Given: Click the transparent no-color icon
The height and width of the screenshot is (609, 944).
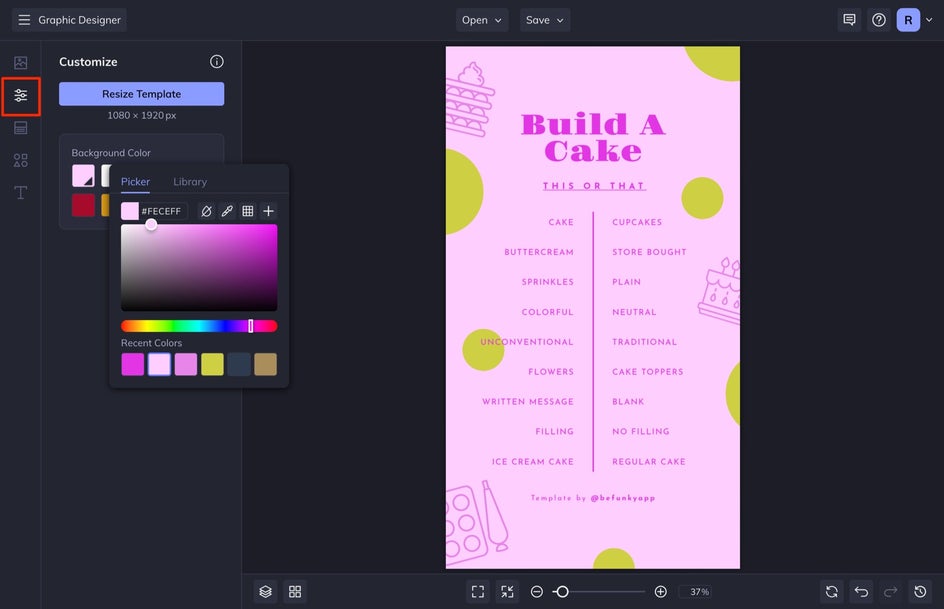Looking at the screenshot, I should pos(206,211).
